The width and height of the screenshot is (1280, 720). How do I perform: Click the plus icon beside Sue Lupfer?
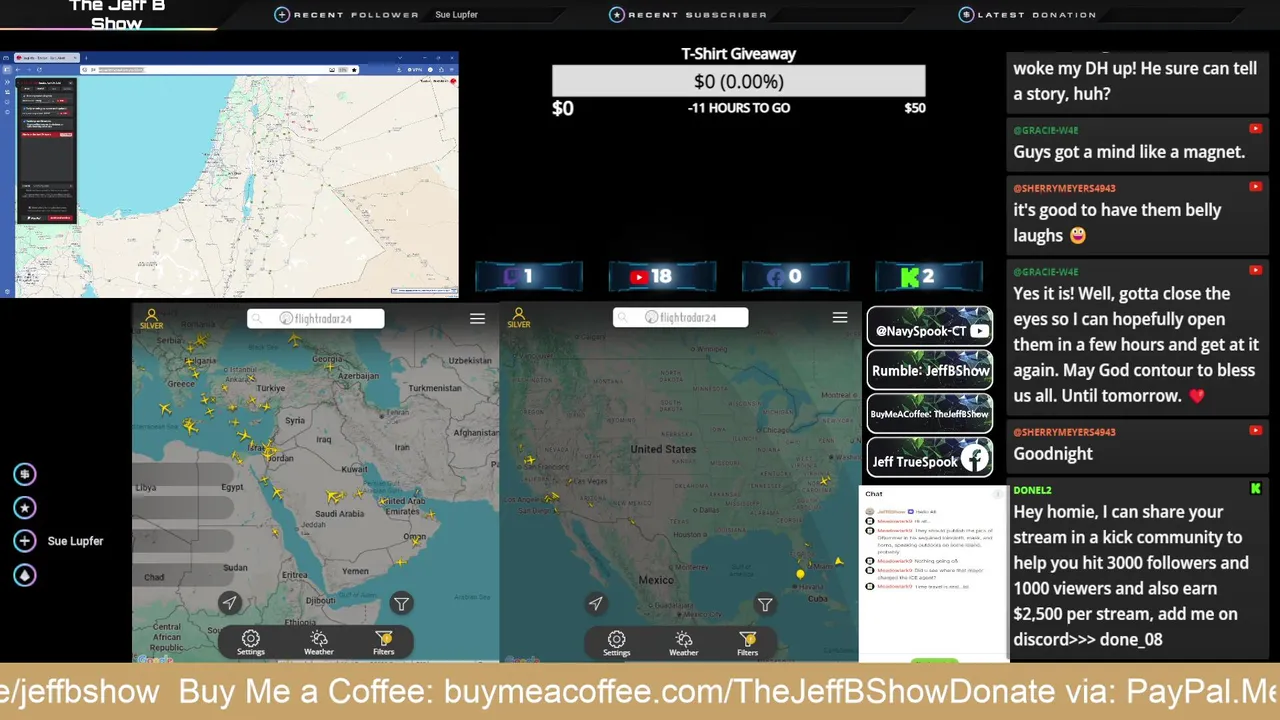coord(25,541)
